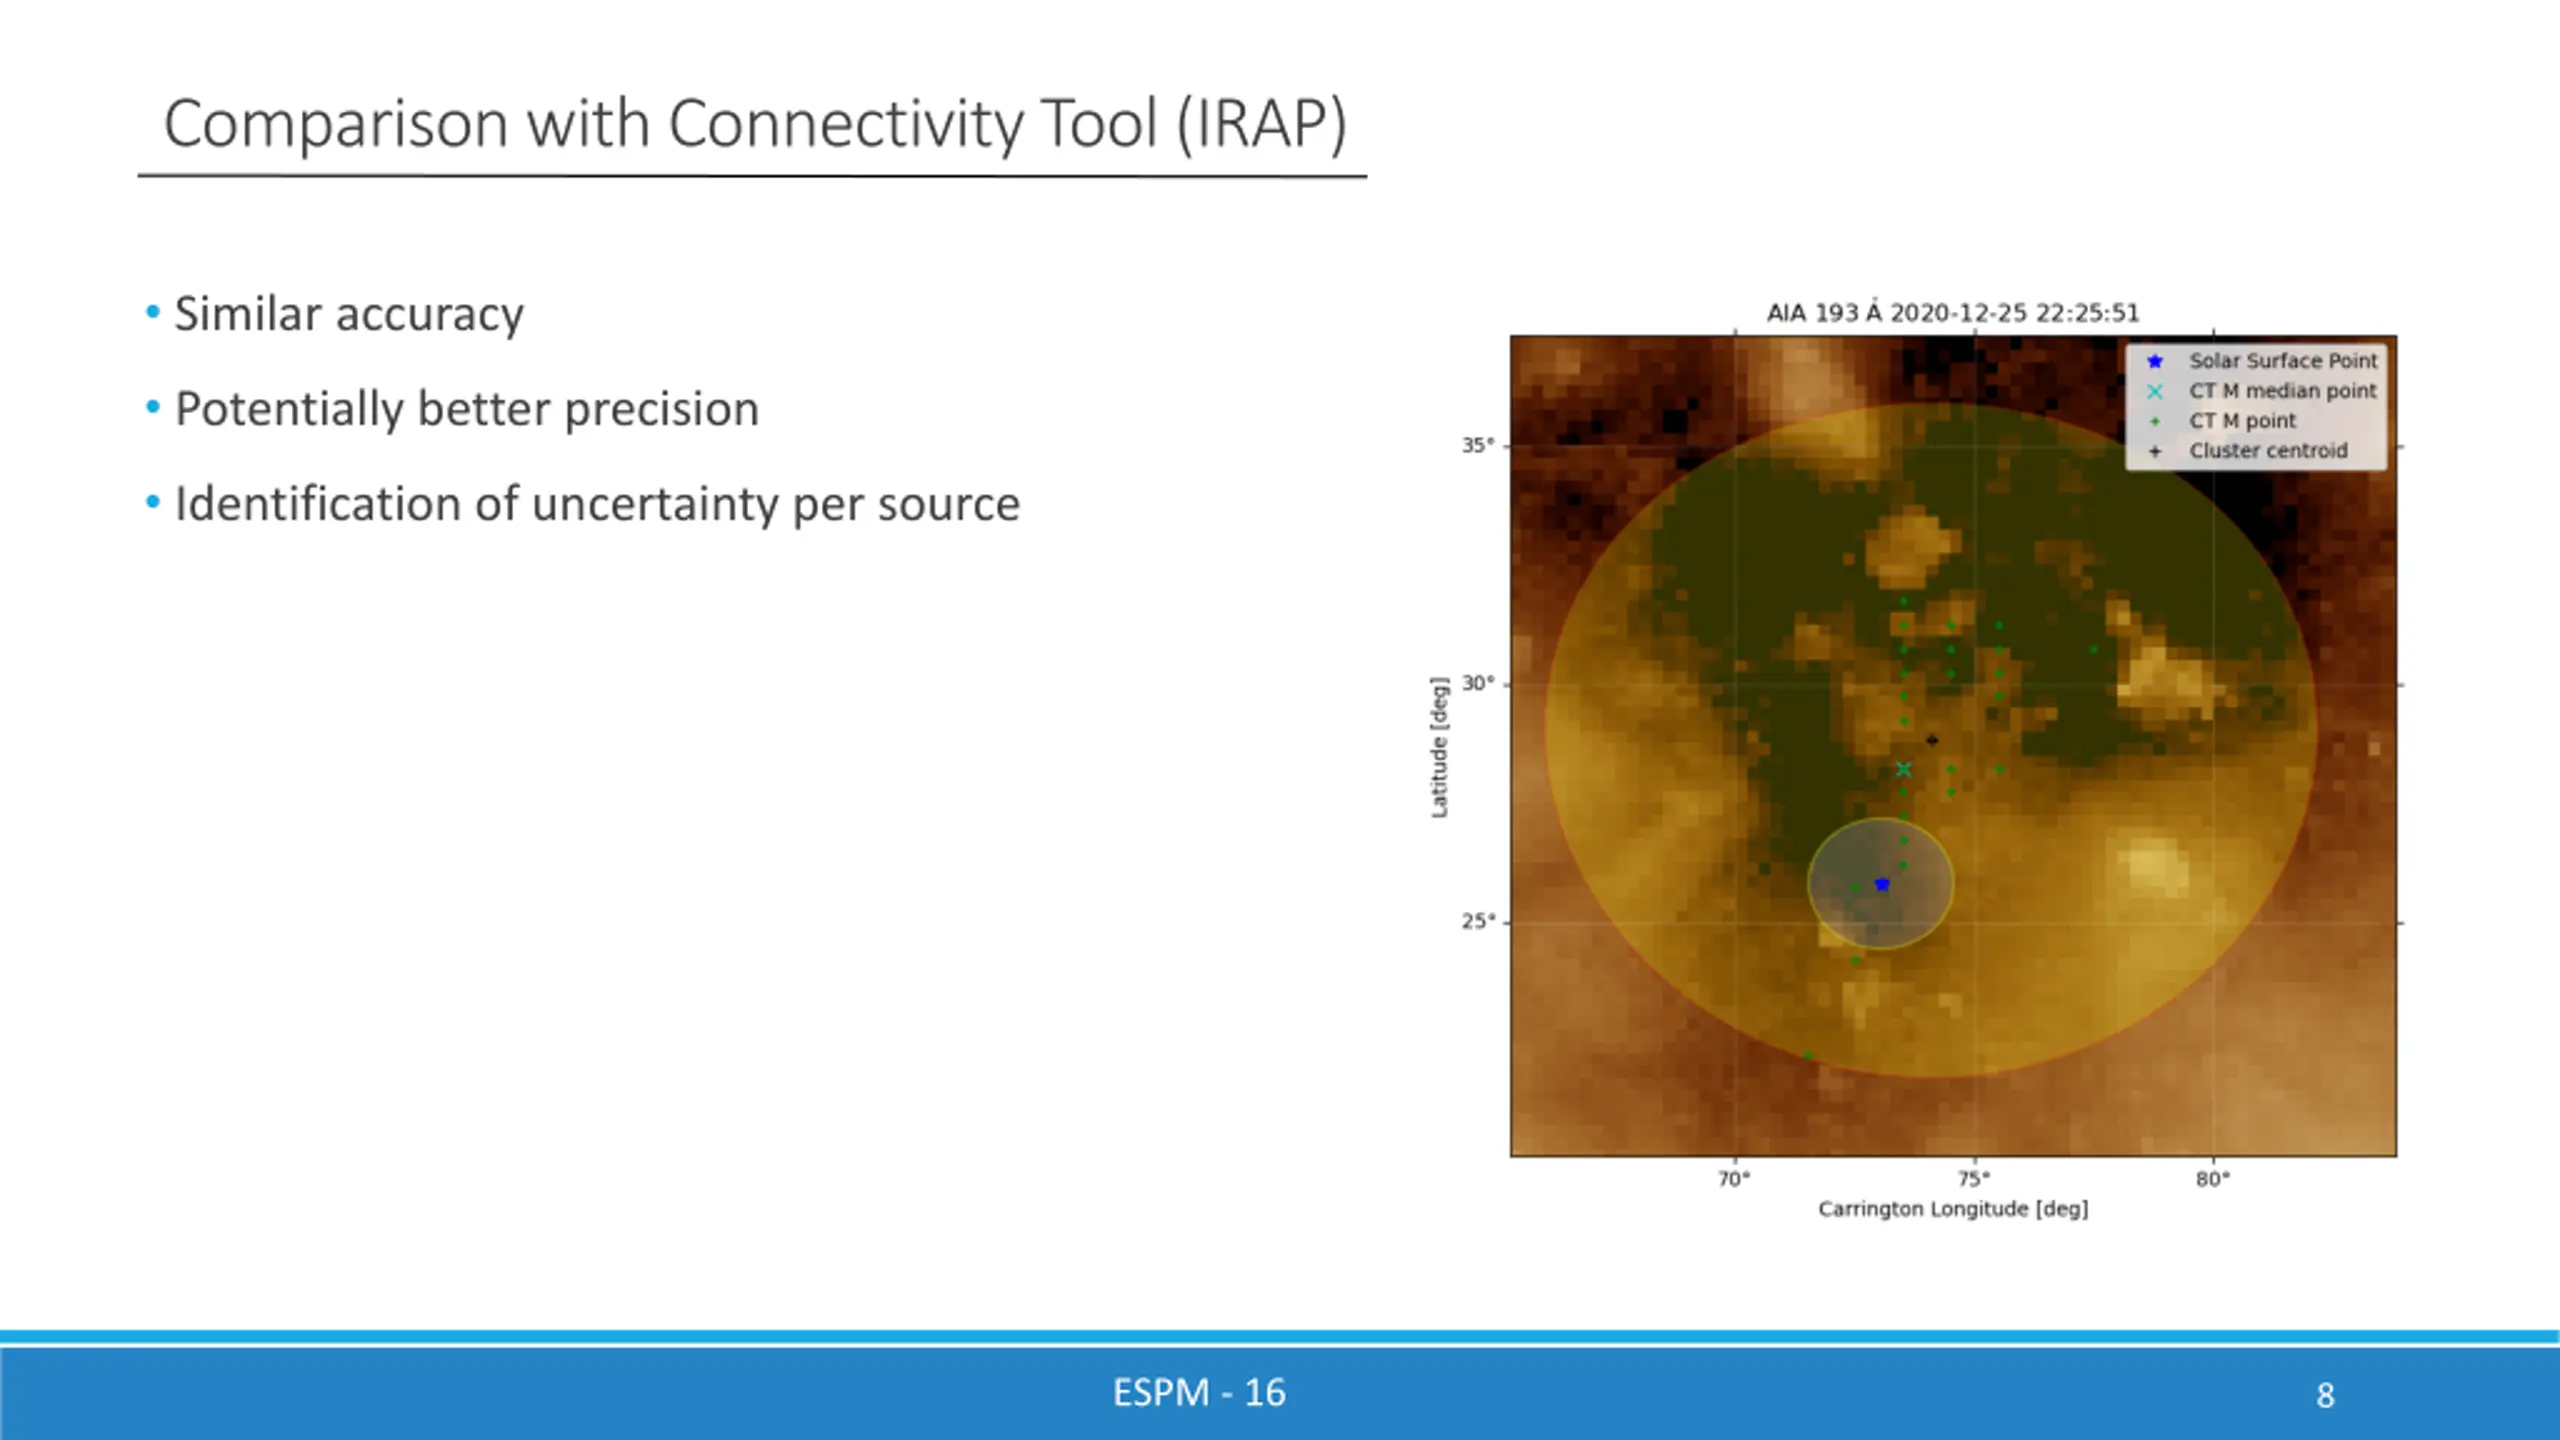
Task: Click the 'ESPM - 16' footer text
Action: coord(1199,1393)
